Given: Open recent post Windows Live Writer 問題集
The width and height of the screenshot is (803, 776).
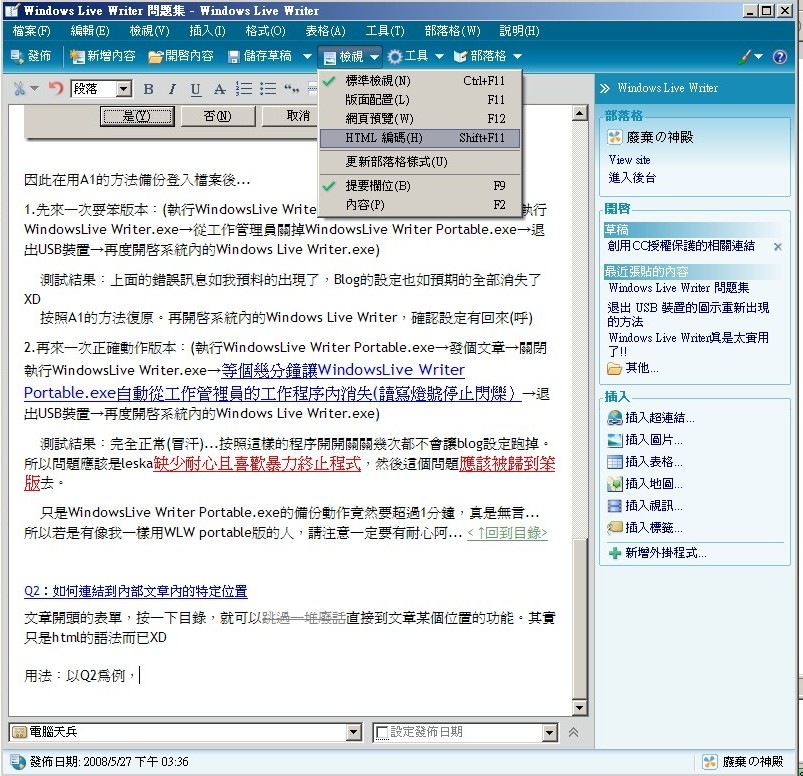Looking at the screenshot, I should 679,288.
